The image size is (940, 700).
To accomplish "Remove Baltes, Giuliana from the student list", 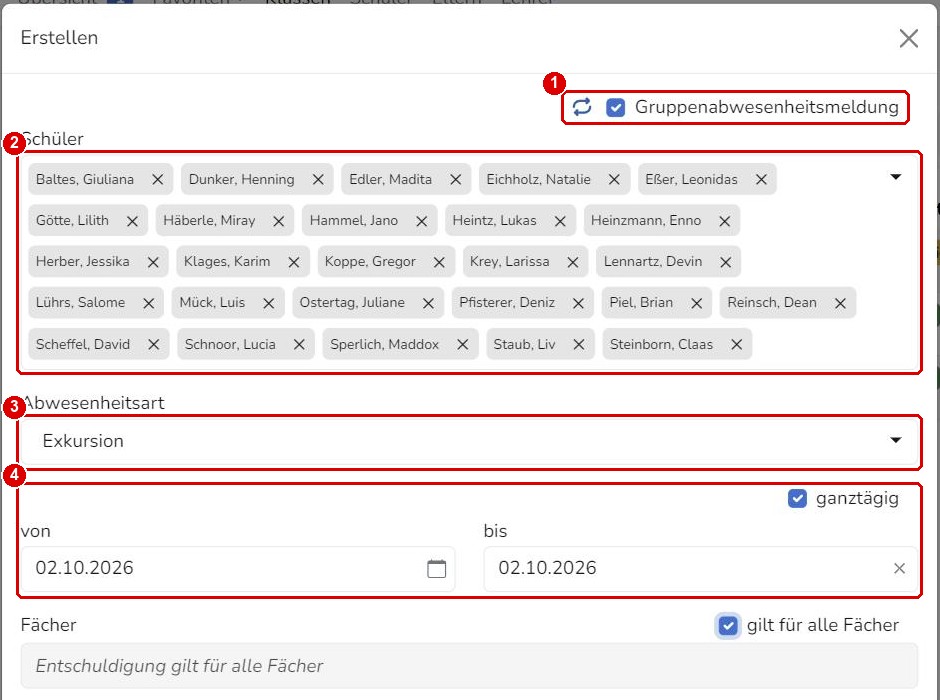I will pyautogui.click(x=158, y=179).
